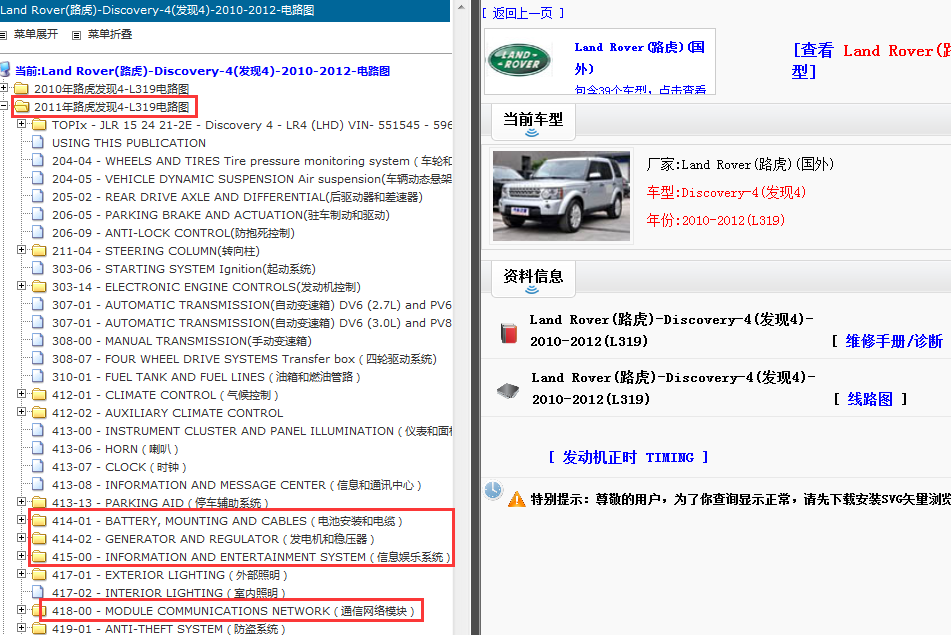Screen dimensions: 951x635
Task: Expand the 2010年路虎发现4-L319电路图 node
Action: tap(3, 88)
